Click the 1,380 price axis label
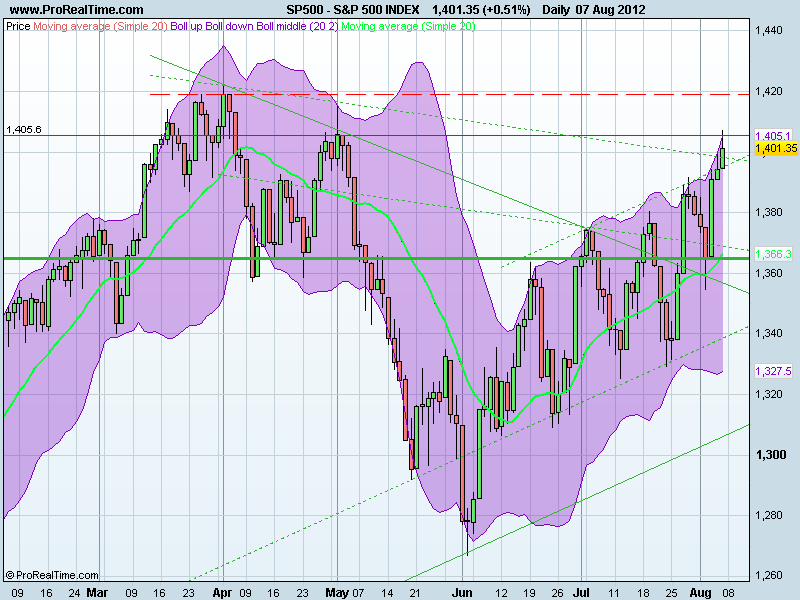 768,212
